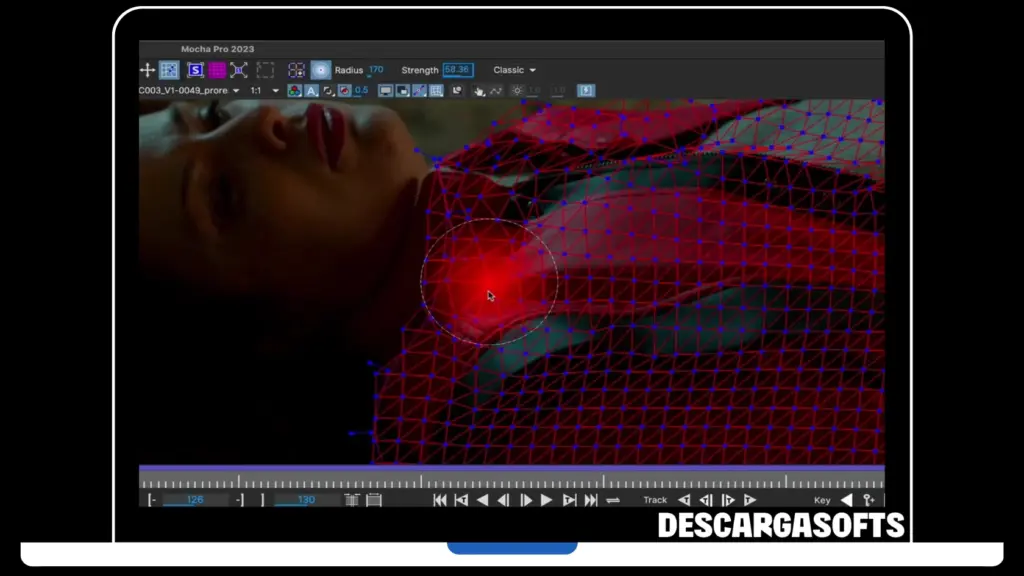Click the RGB color channels icon
1024x576 pixels.
(294, 90)
